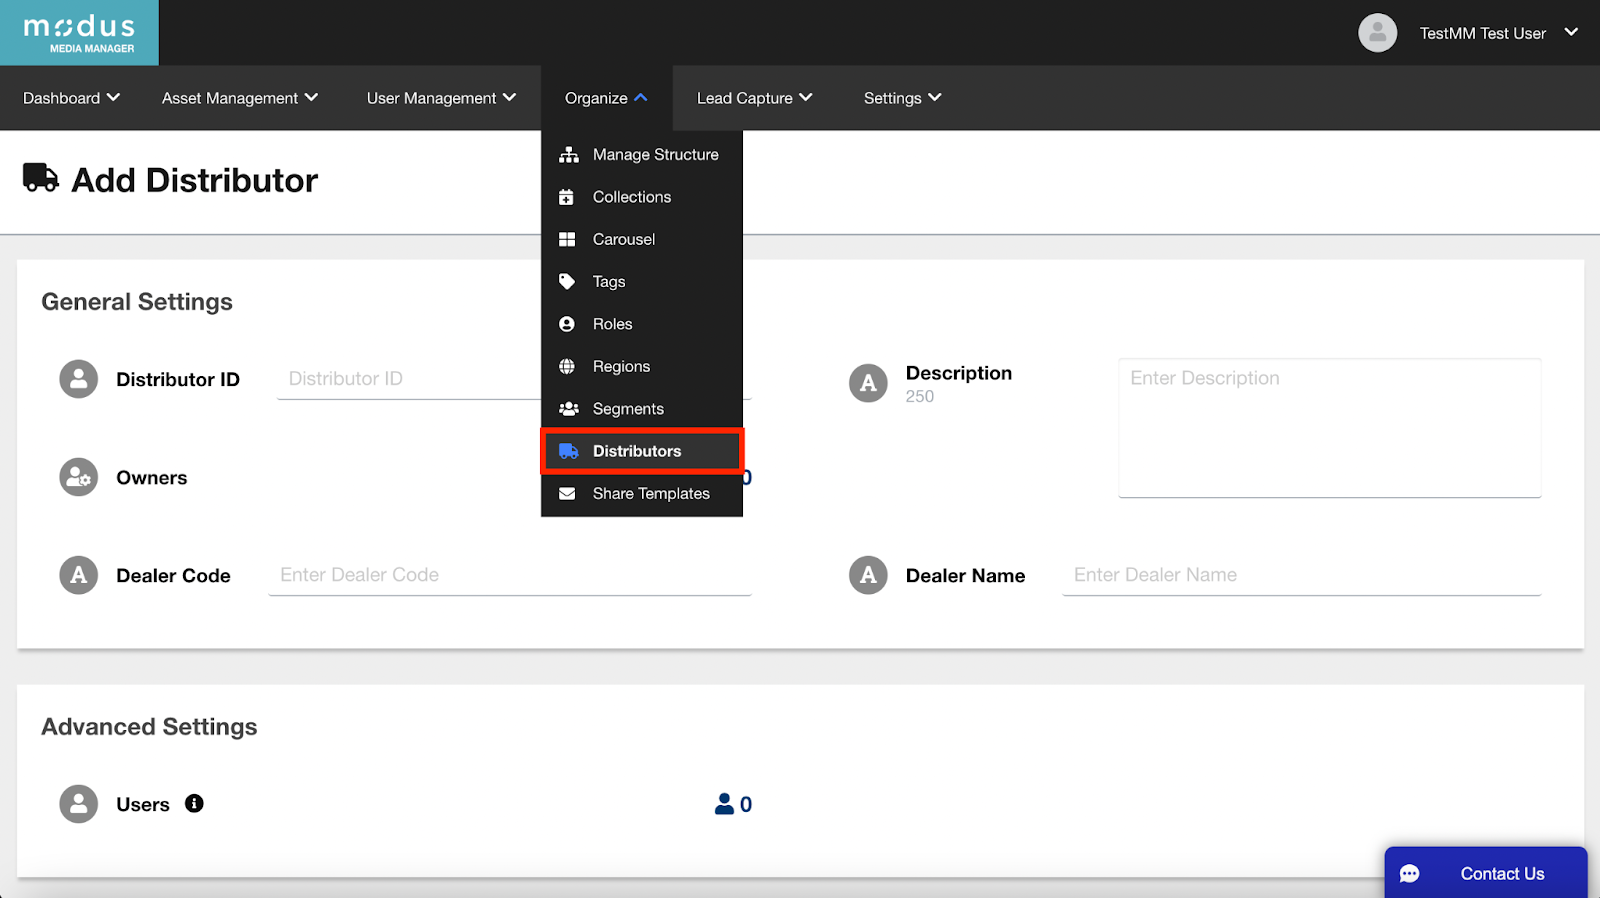Click the Tags label icon
The height and width of the screenshot is (898, 1600).
(x=567, y=282)
